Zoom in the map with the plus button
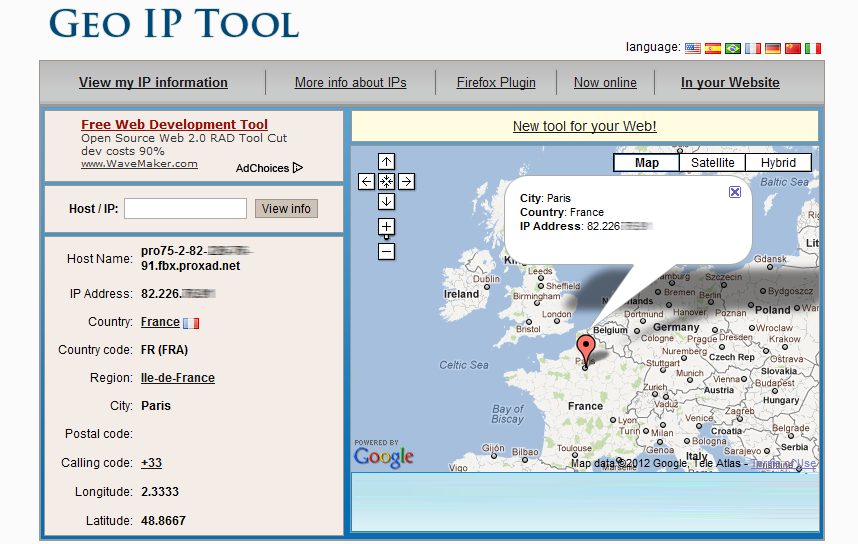Image resolution: width=858 pixels, height=544 pixels. pyautogui.click(x=387, y=227)
